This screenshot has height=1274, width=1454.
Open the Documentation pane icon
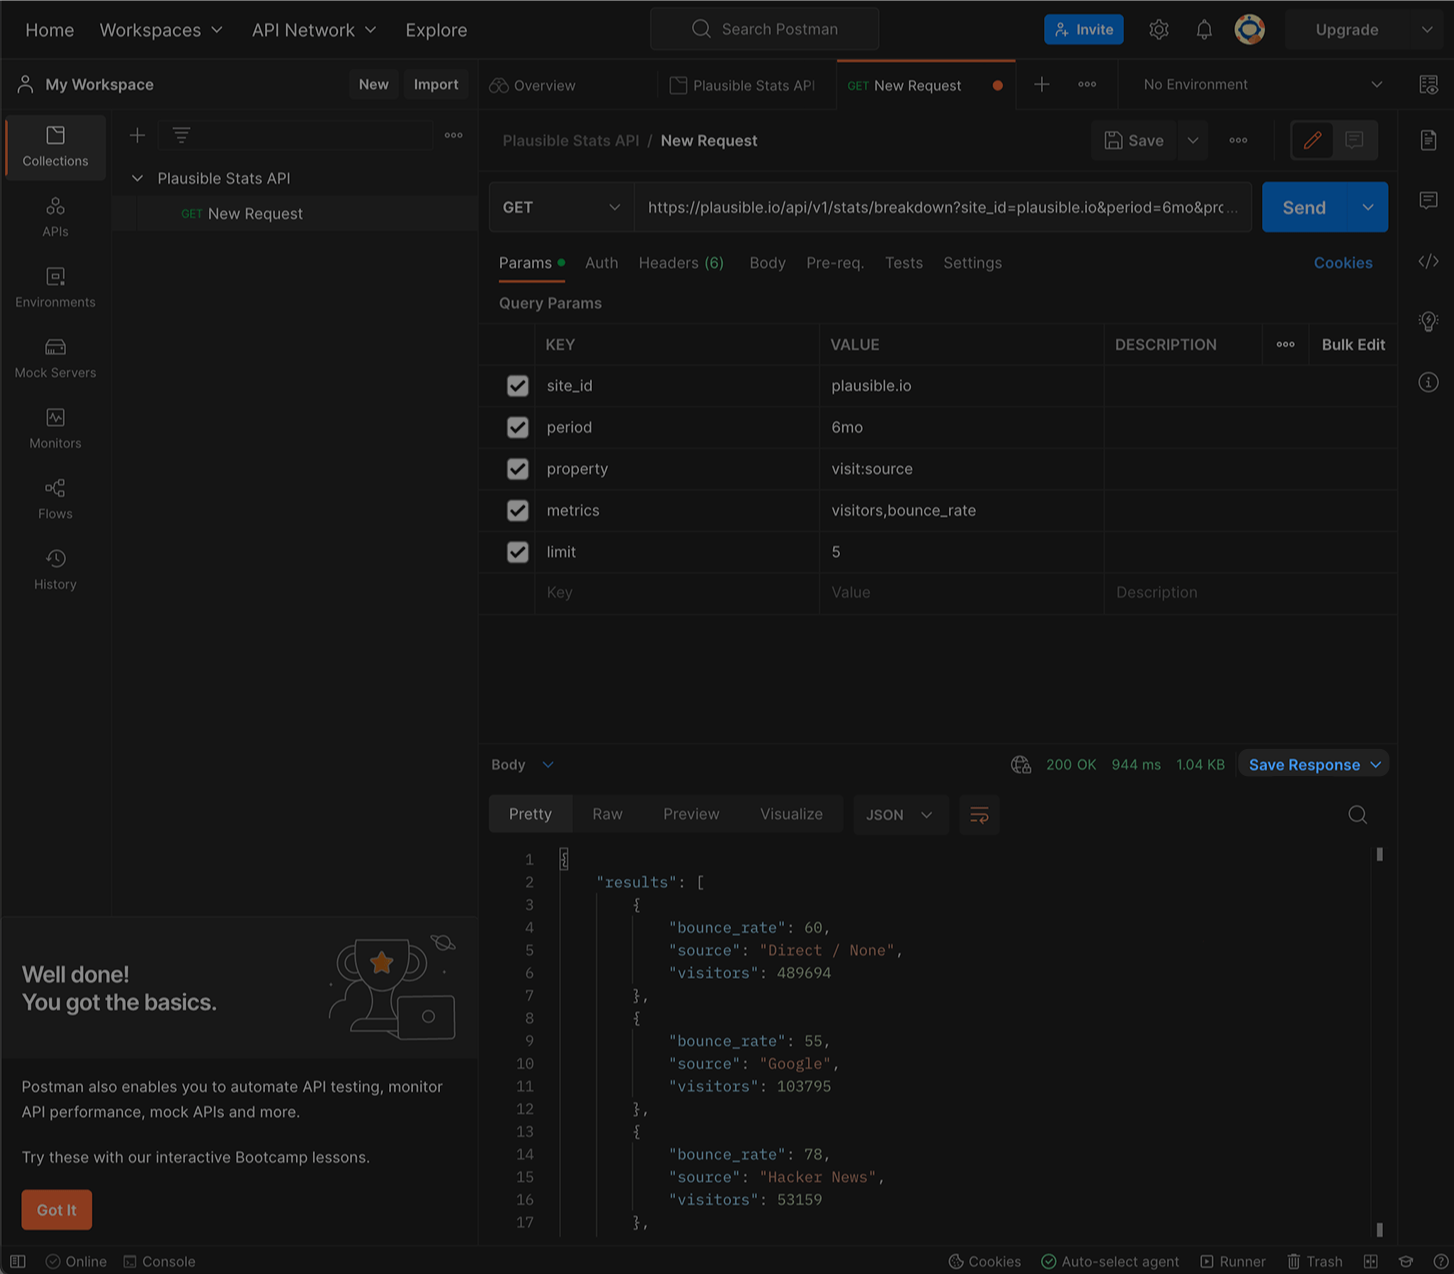point(1428,140)
